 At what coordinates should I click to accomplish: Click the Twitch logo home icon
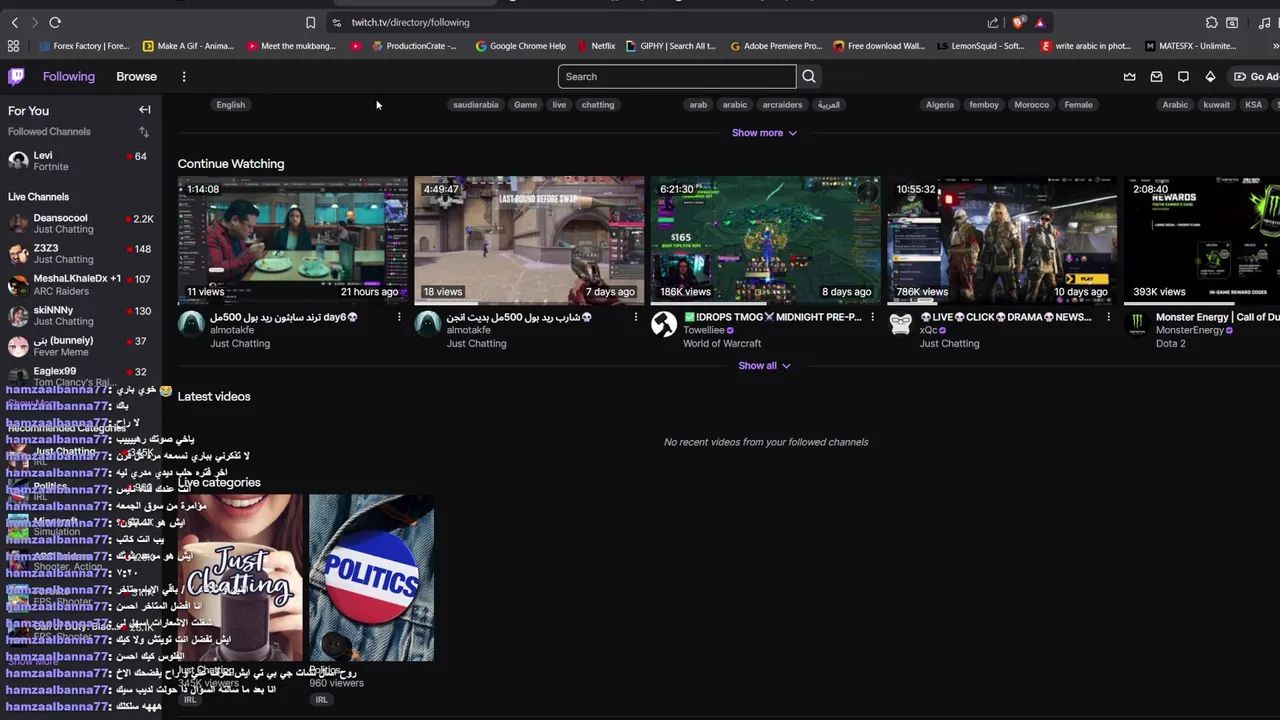pos(16,76)
